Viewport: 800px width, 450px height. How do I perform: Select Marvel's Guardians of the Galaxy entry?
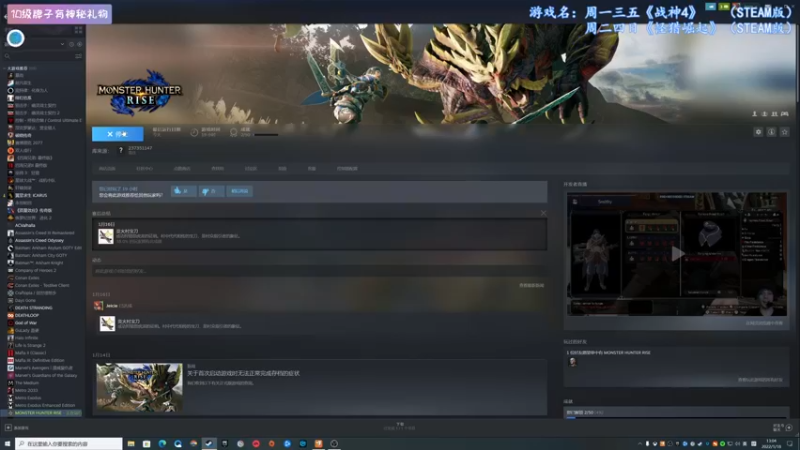click(46, 376)
